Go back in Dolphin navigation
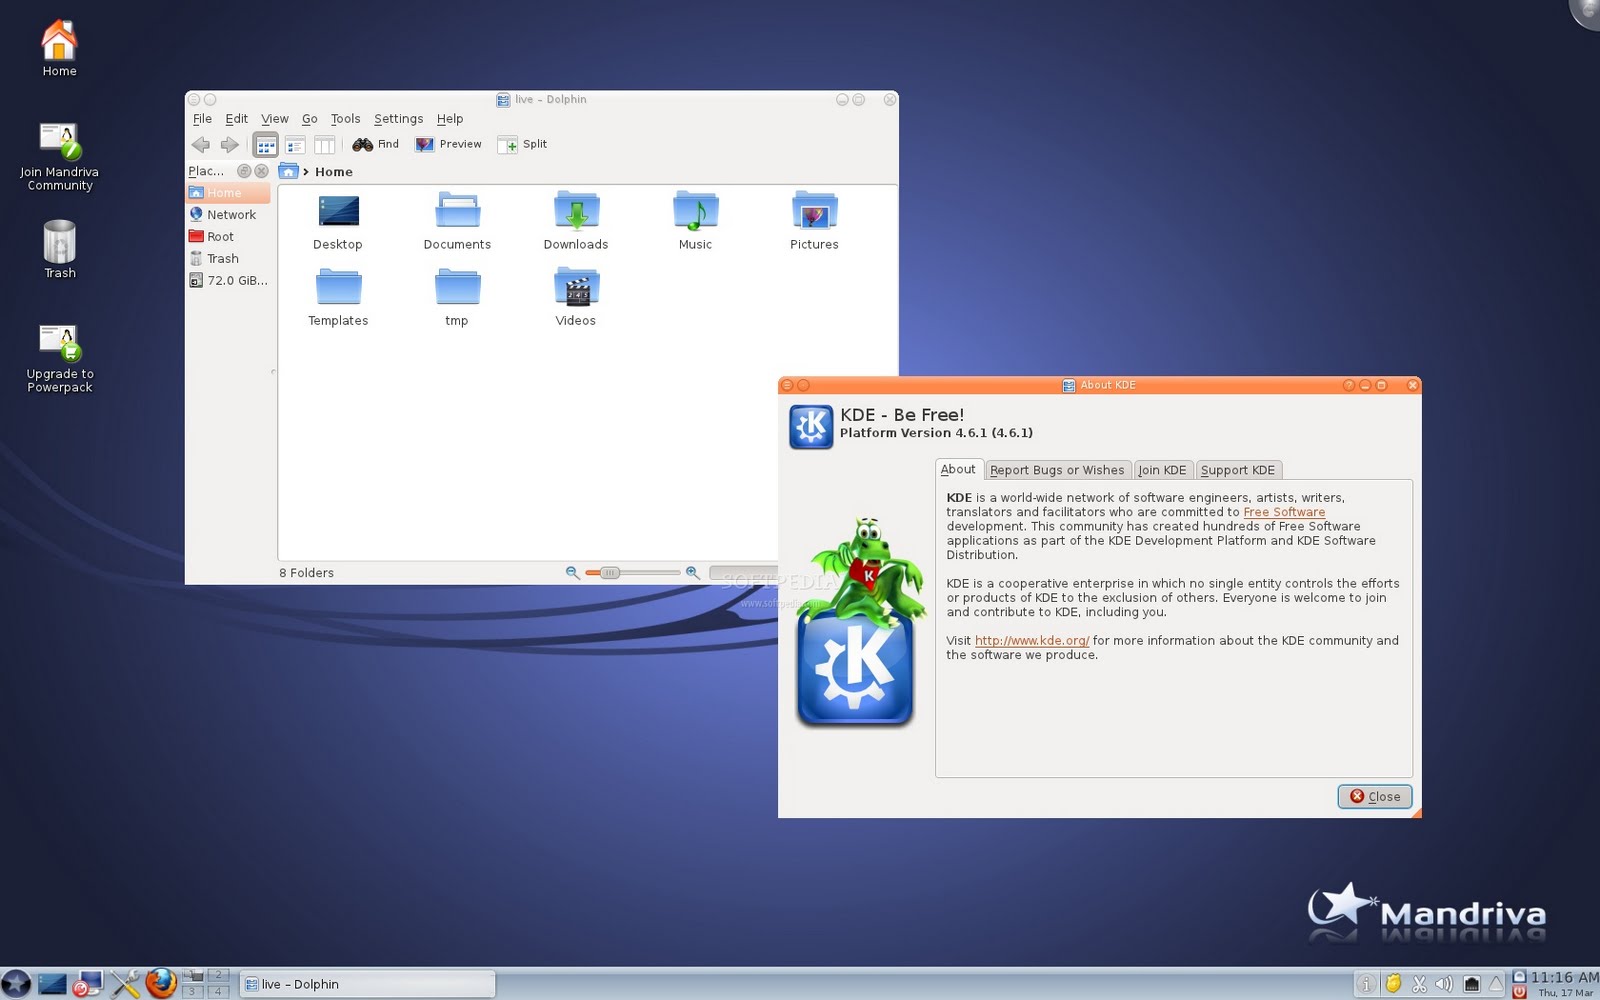This screenshot has height=1000, width=1600. (201, 145)
